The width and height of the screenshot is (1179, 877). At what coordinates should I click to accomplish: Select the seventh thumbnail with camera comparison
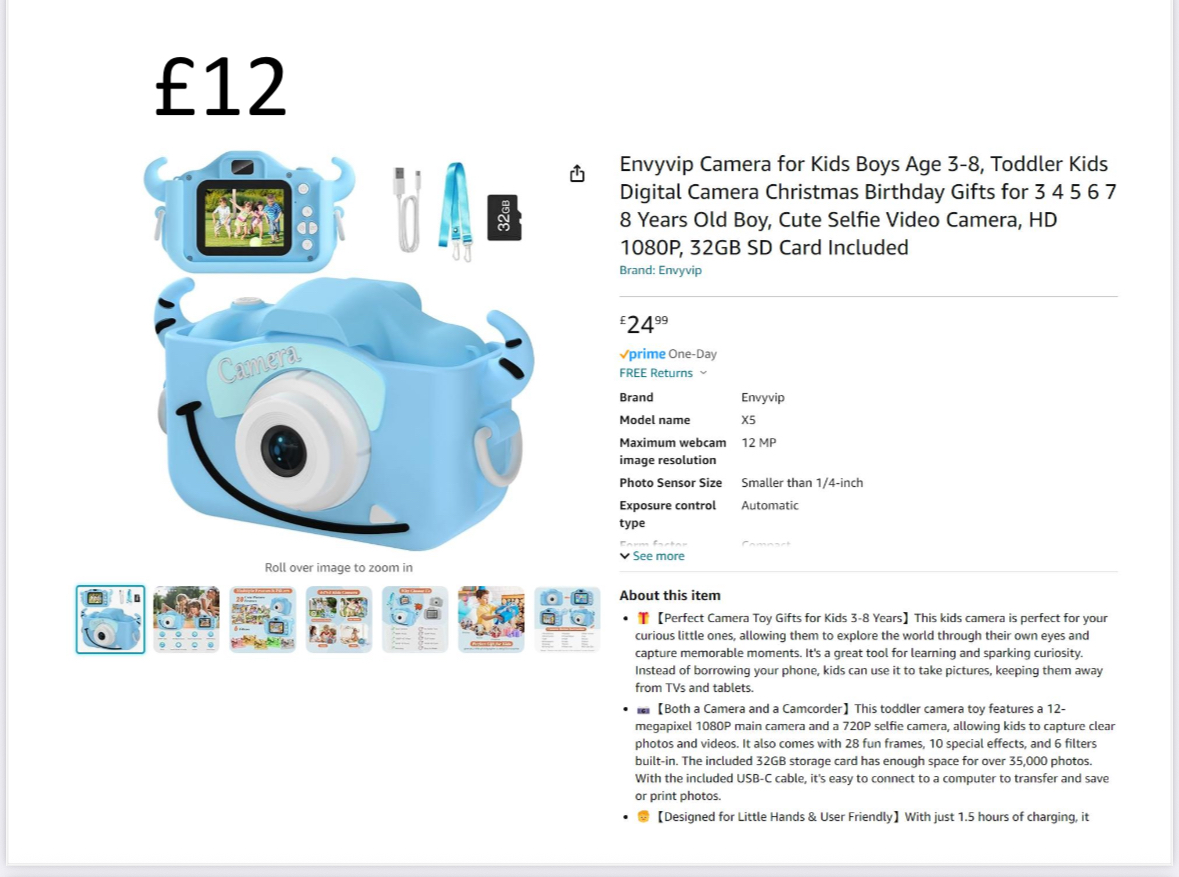tap(567, 620)
